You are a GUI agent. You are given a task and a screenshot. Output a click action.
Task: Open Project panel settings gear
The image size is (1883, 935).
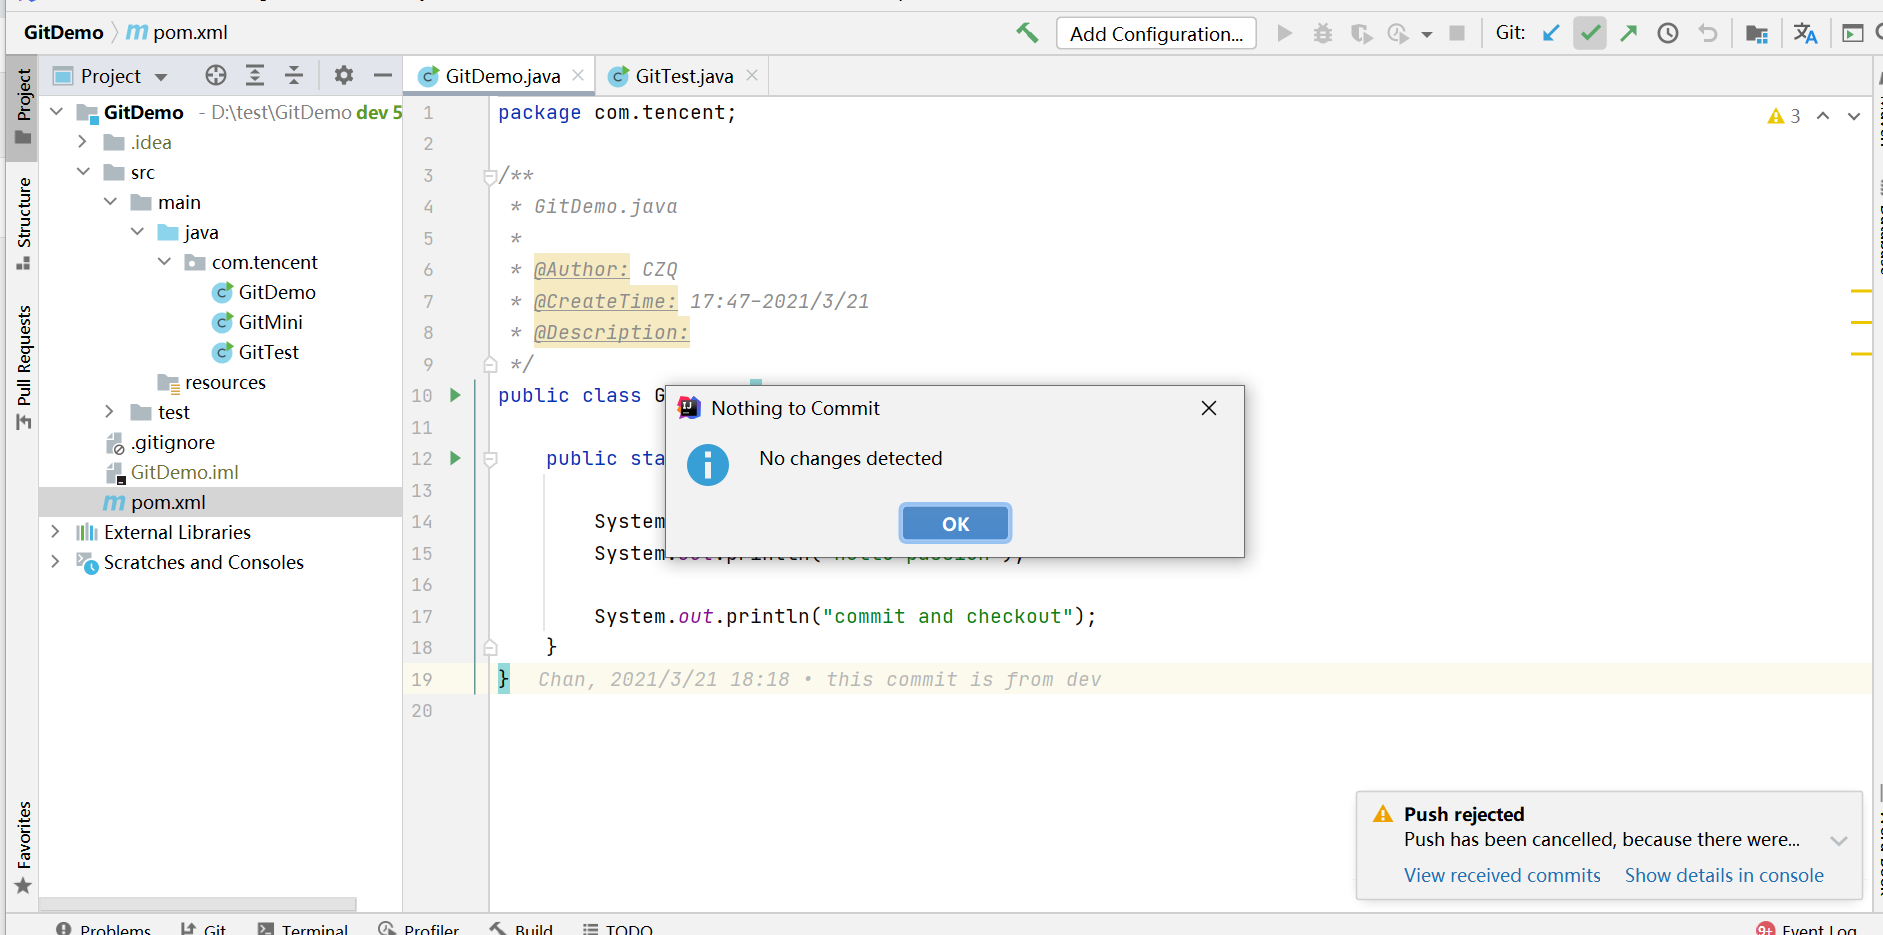(344, 75)
